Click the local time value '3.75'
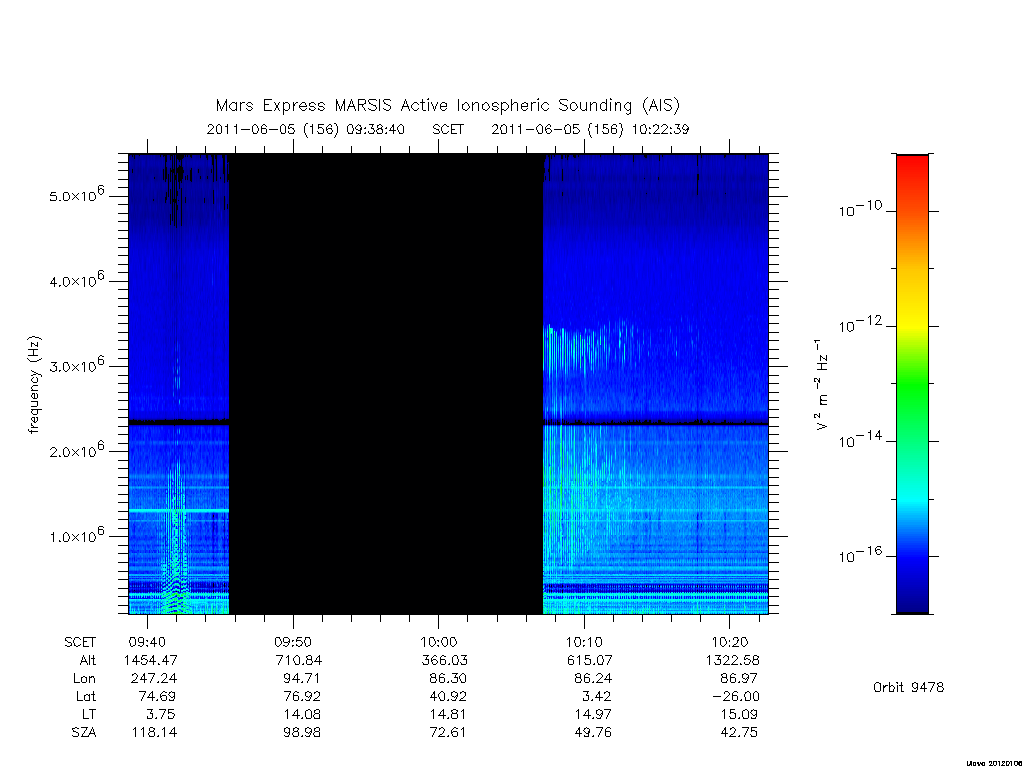 pyautogui.click(x=161, y=714)
